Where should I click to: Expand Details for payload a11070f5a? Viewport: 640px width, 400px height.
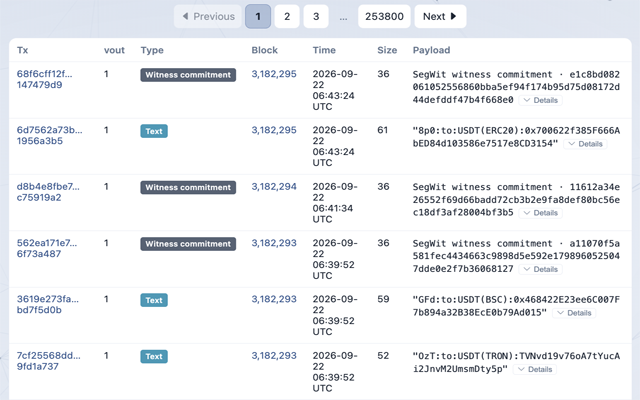tap(540, 269)
